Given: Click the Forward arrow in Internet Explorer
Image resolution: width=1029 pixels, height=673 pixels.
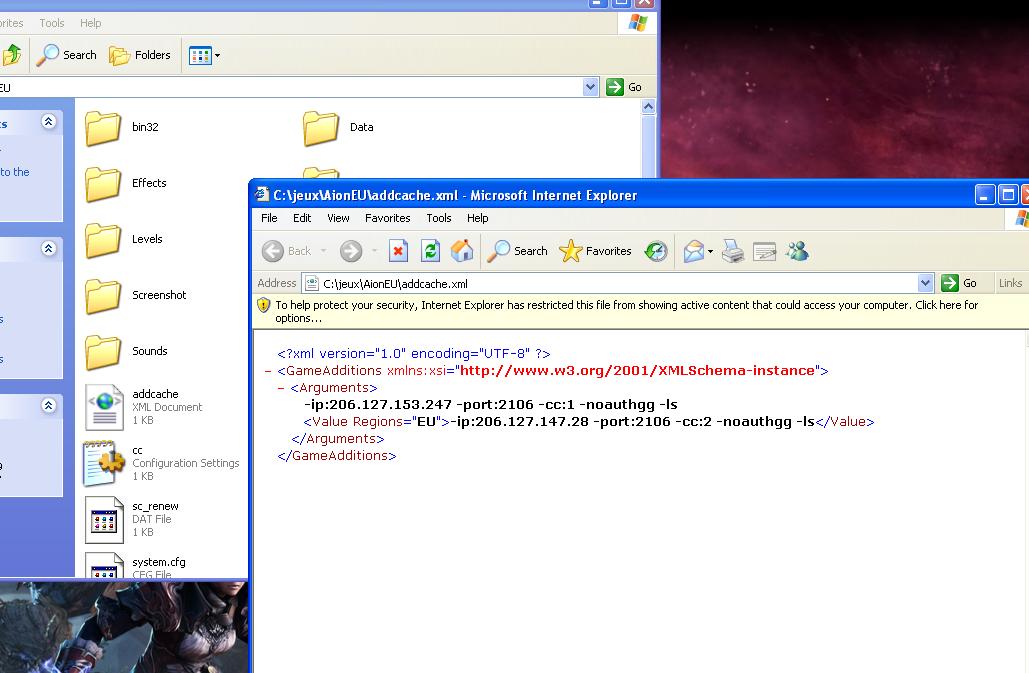Looking at the screenshot, I should pos(351,251).
